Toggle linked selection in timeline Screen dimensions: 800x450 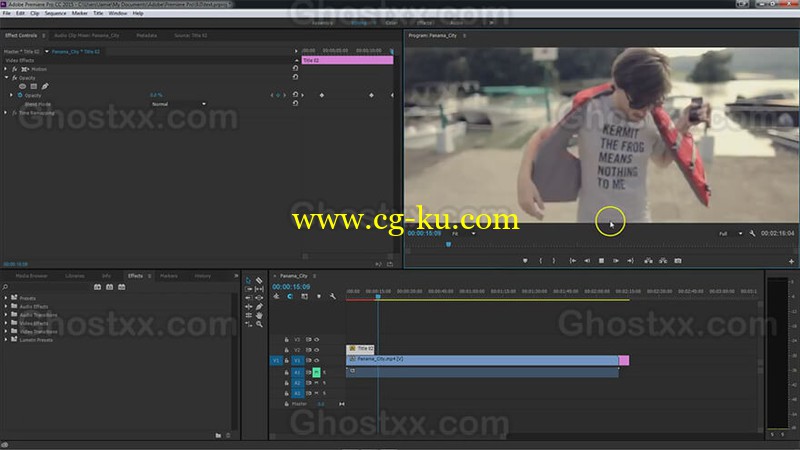point(305,296)
